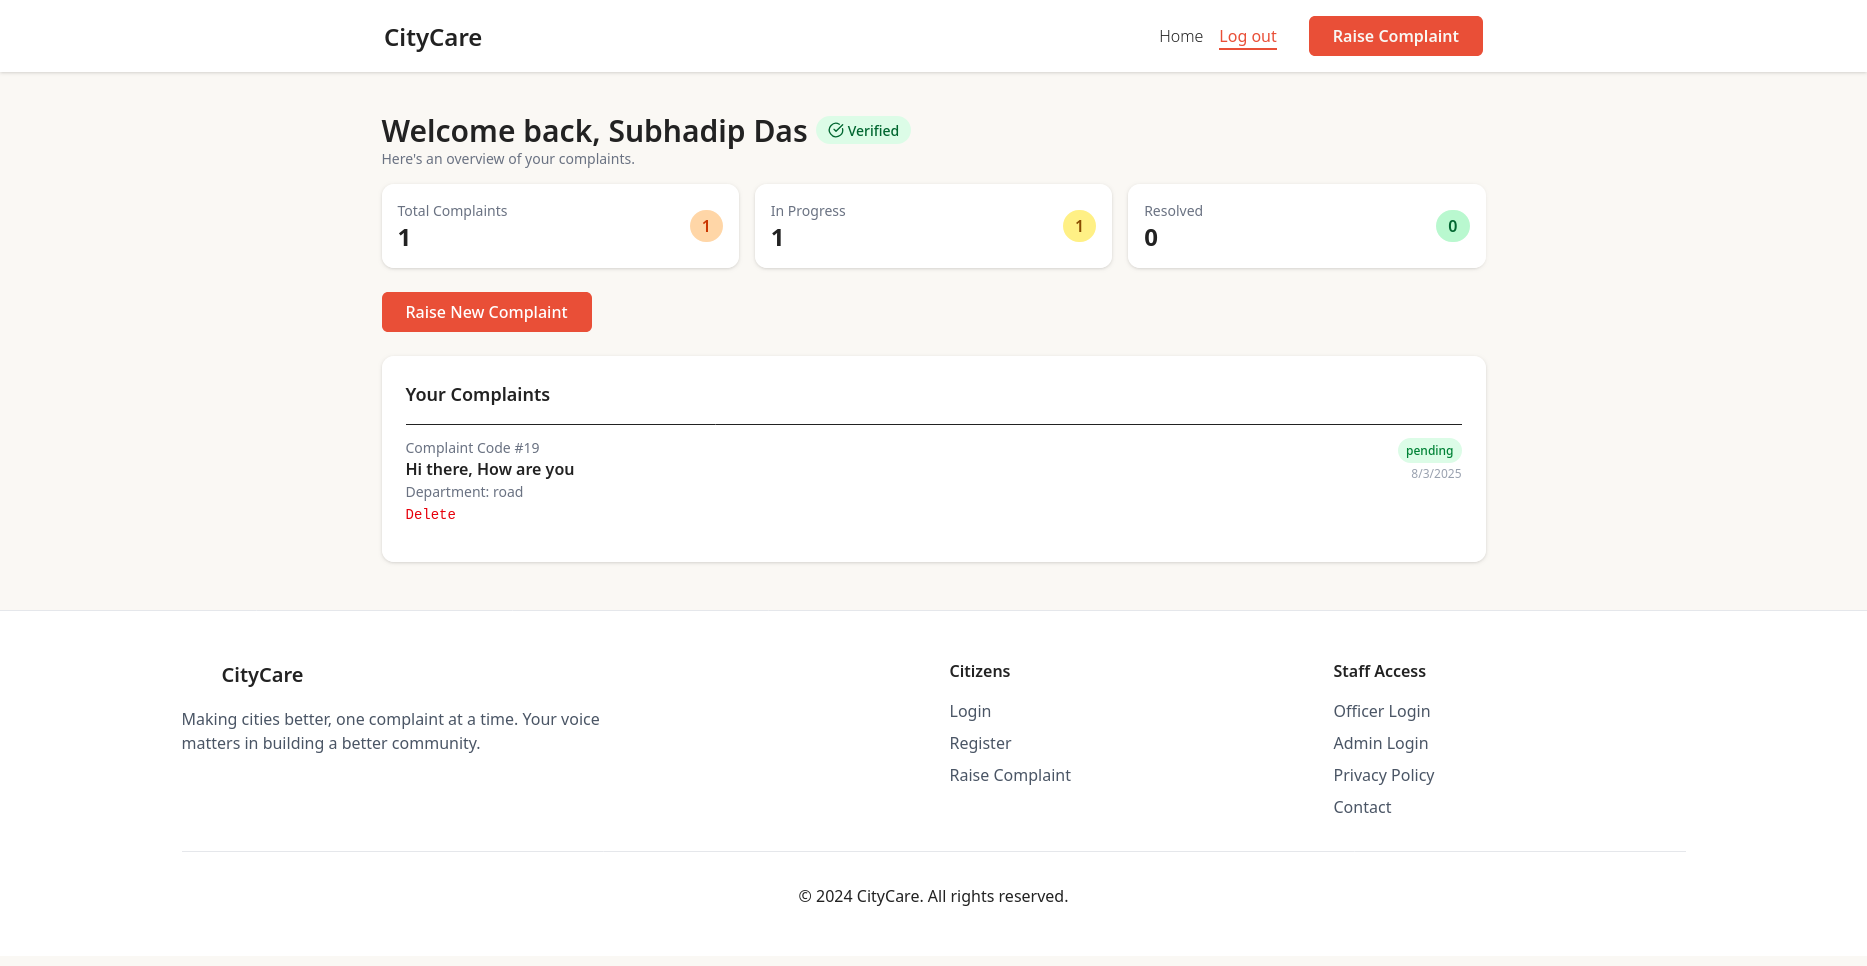Click the 'Citizens' footer heading
The image size is (1867, 966).
click(x=979, y=671)
